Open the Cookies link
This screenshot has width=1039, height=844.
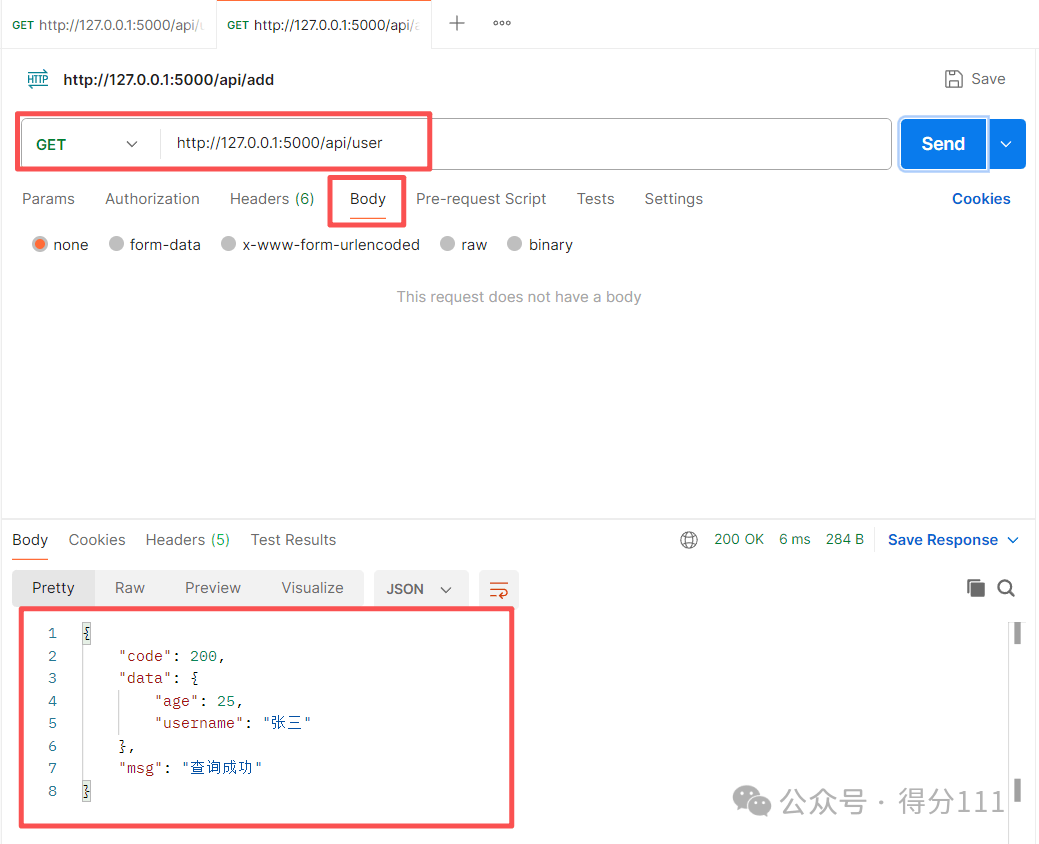pyautogui.click(x=981, y=199)
